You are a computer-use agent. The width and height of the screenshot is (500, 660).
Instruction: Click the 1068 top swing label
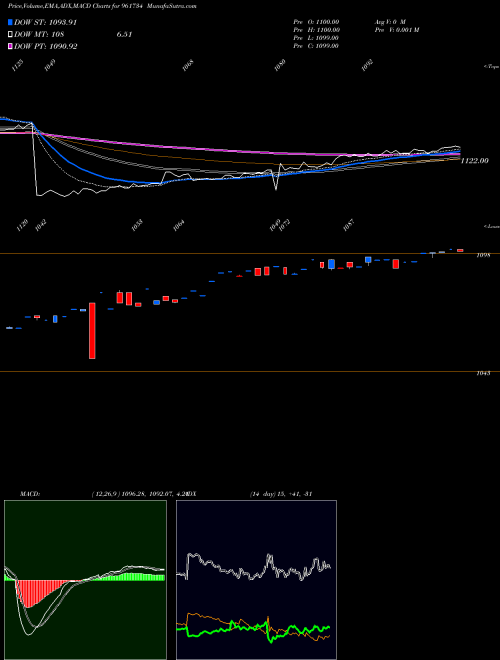pos(188,66)
